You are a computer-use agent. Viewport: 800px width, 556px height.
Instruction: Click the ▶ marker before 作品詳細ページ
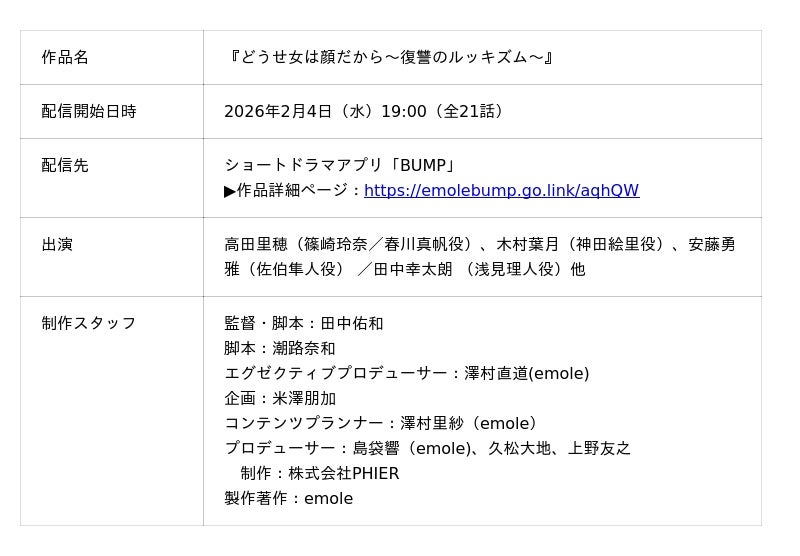(230, 191)
